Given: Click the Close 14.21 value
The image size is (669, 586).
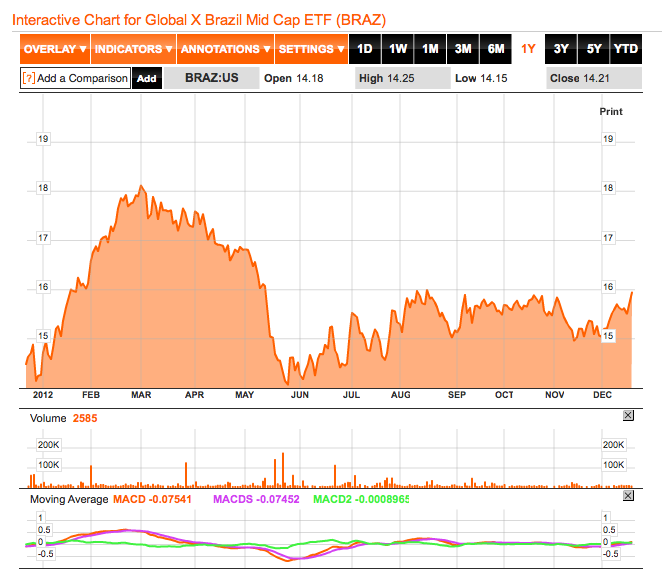Looking at the screenshot, I should 579,78.
